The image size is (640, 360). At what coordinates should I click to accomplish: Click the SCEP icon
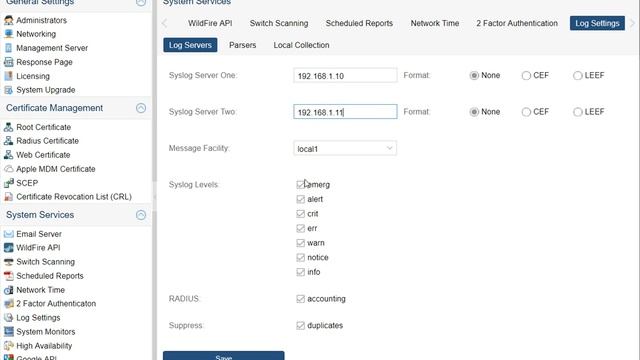pyautogui.click(x=9, y=183)
